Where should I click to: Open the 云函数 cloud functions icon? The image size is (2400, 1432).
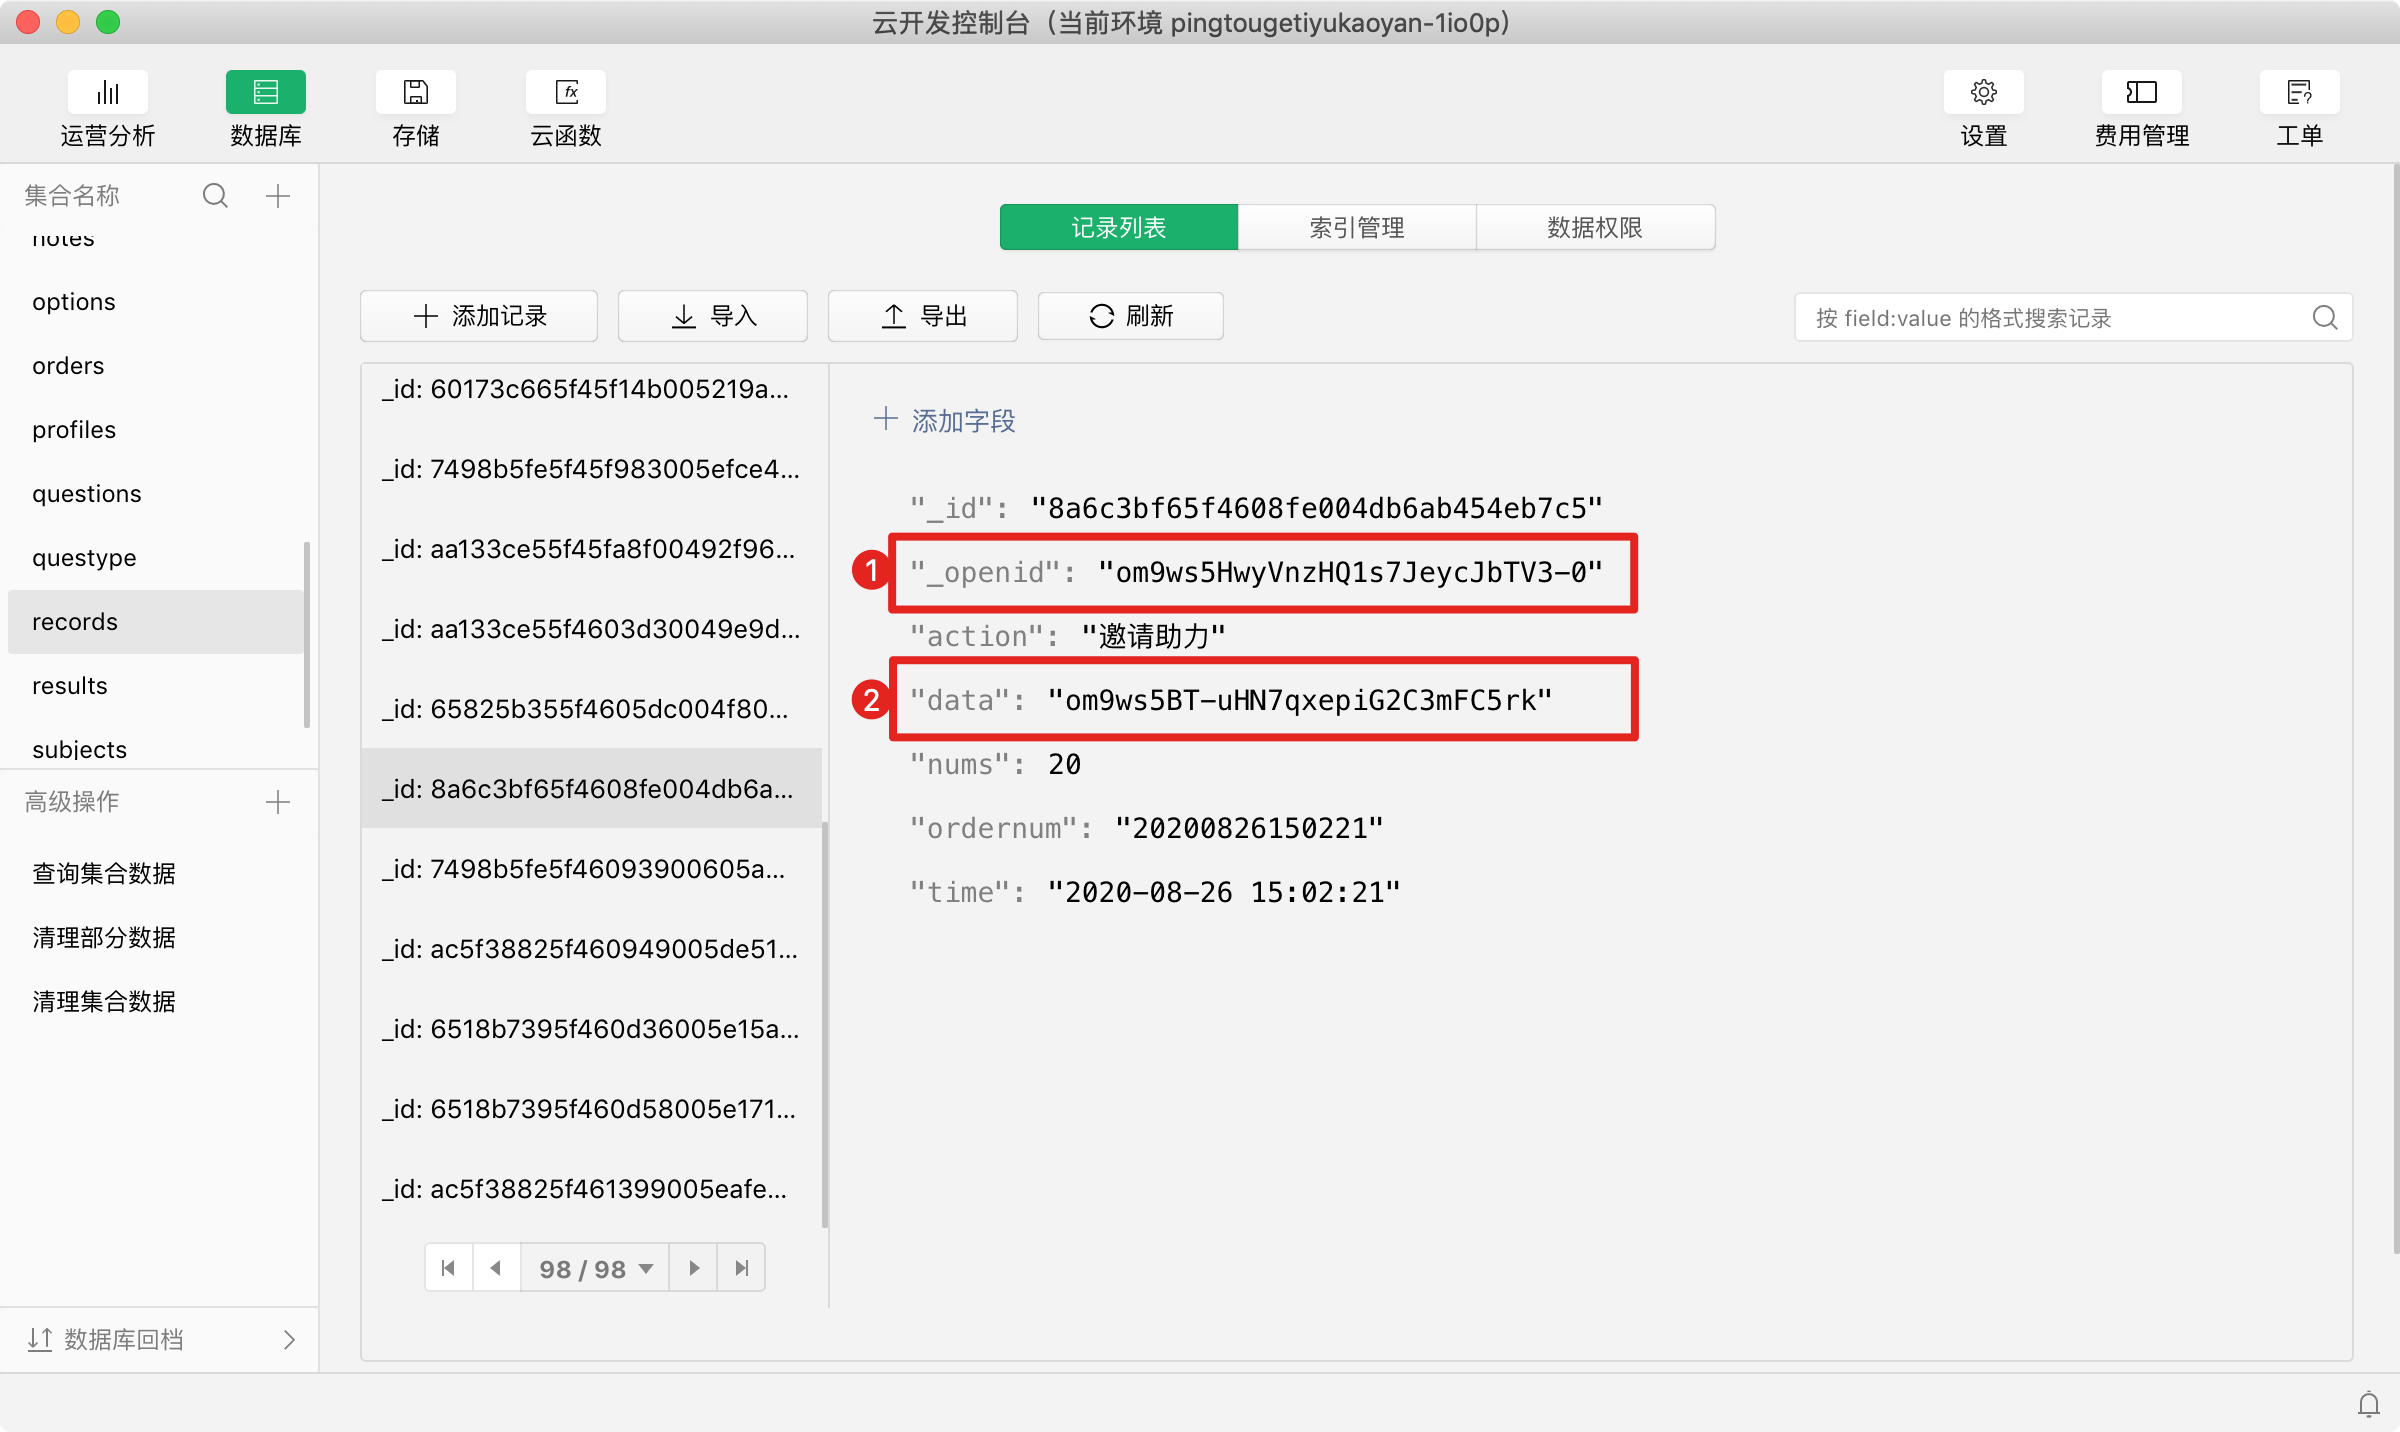566,93
